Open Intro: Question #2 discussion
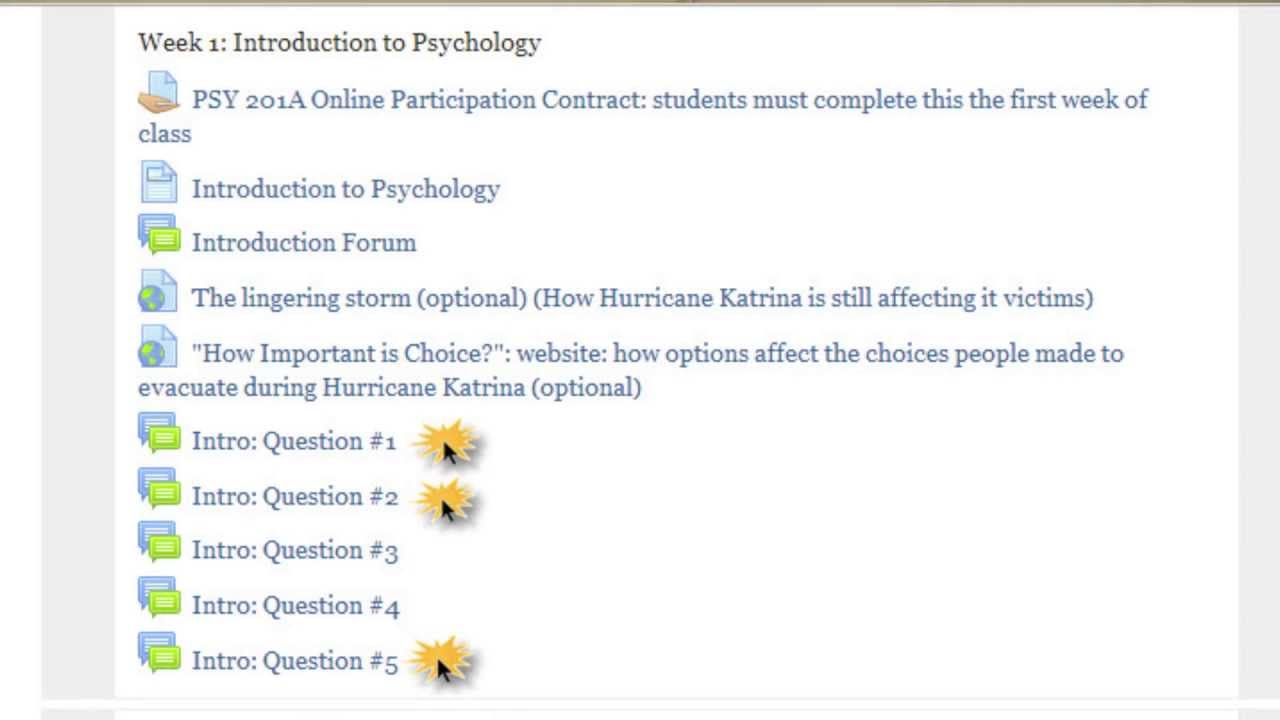Viewport: 1280px width, 720px height. point(294,497)
